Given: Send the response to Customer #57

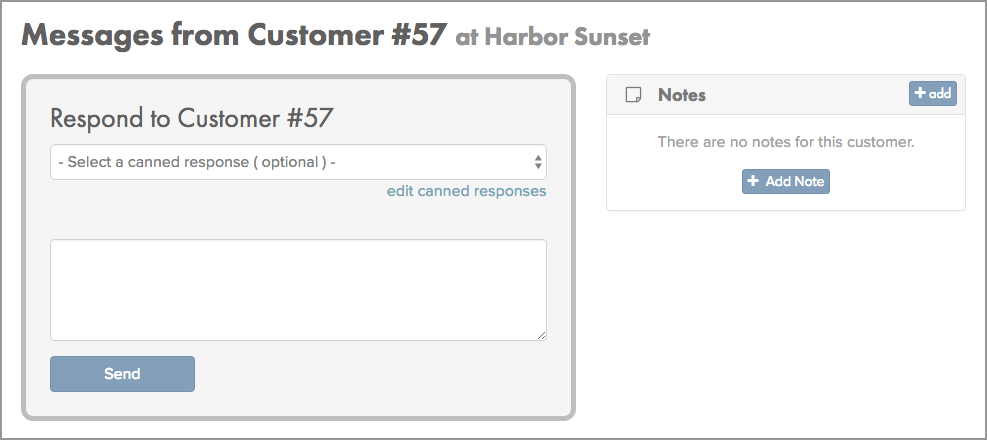Looking at the screenshot, I should point(122,374).
